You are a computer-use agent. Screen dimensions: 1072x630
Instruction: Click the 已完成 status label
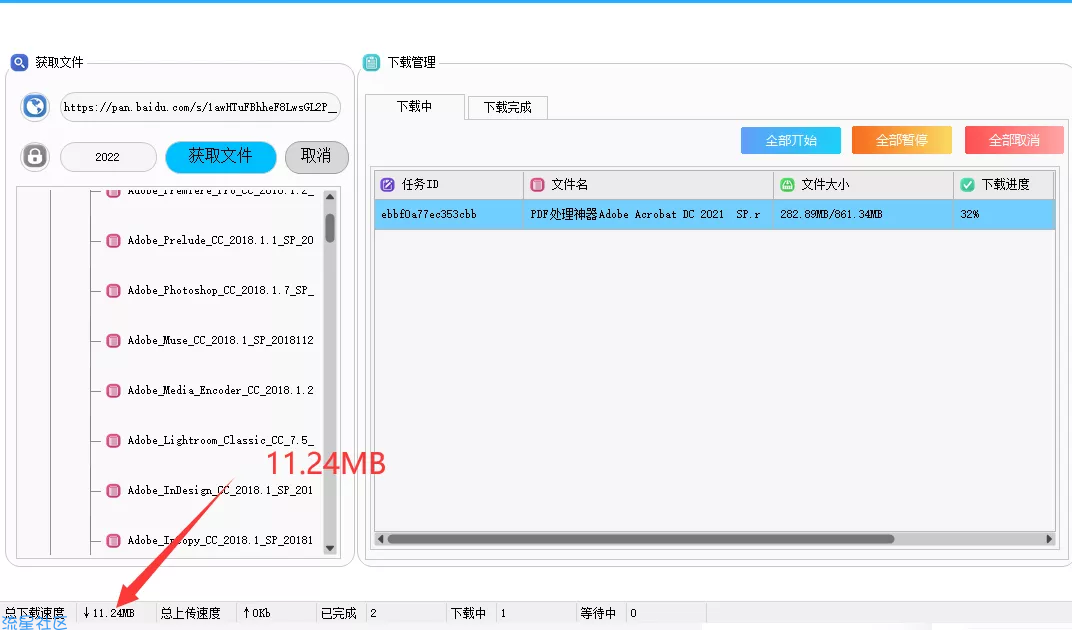(338, 613)
